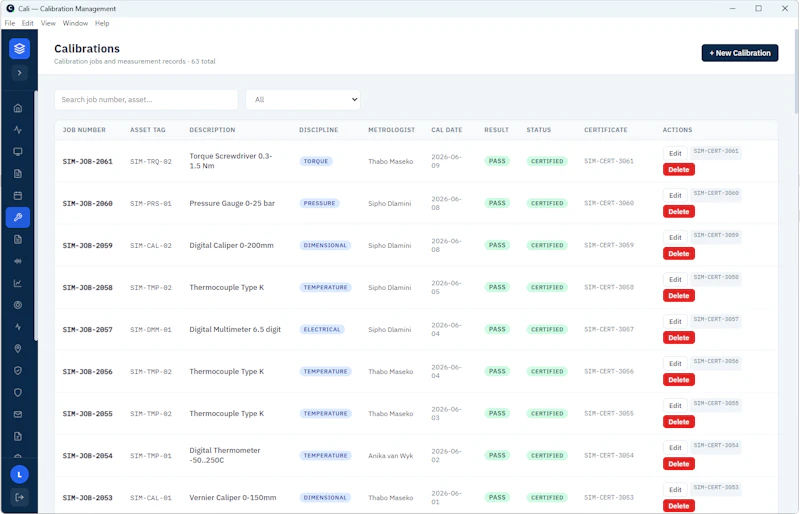Click the Pressure Gauge 0-25 bar description
Image resolution: width=800 pixels, height=514 pixels.
[232, 203]
